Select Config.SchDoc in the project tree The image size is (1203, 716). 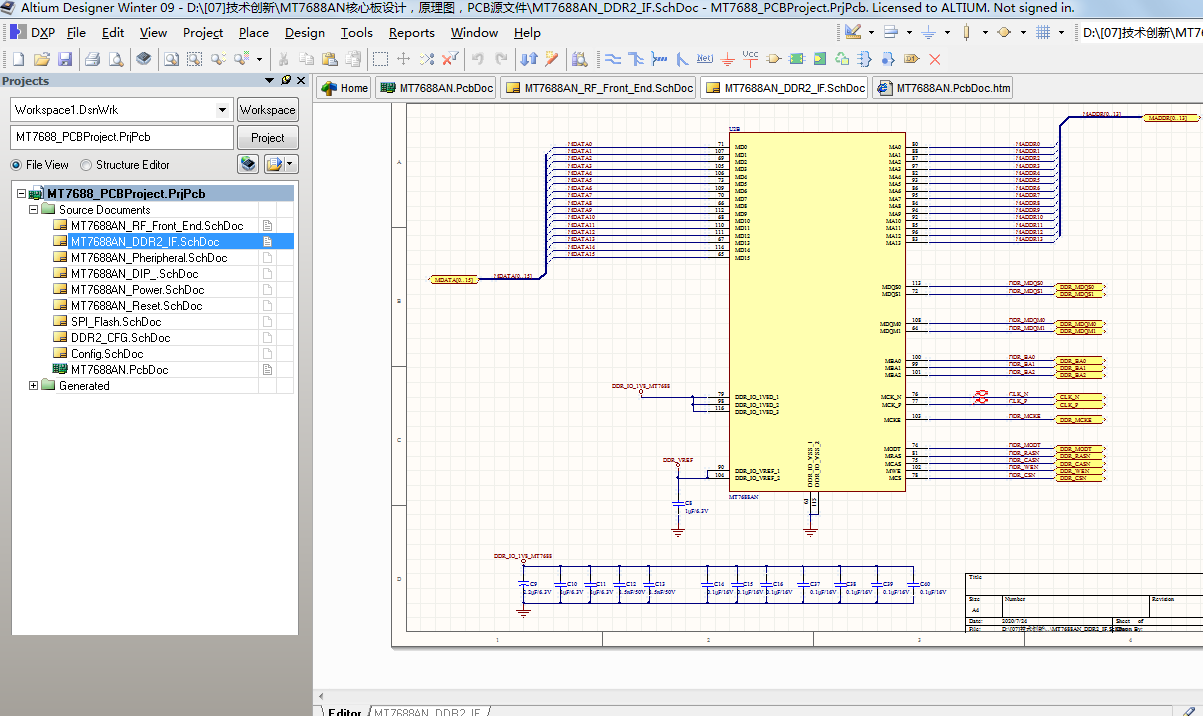(107, 354)
